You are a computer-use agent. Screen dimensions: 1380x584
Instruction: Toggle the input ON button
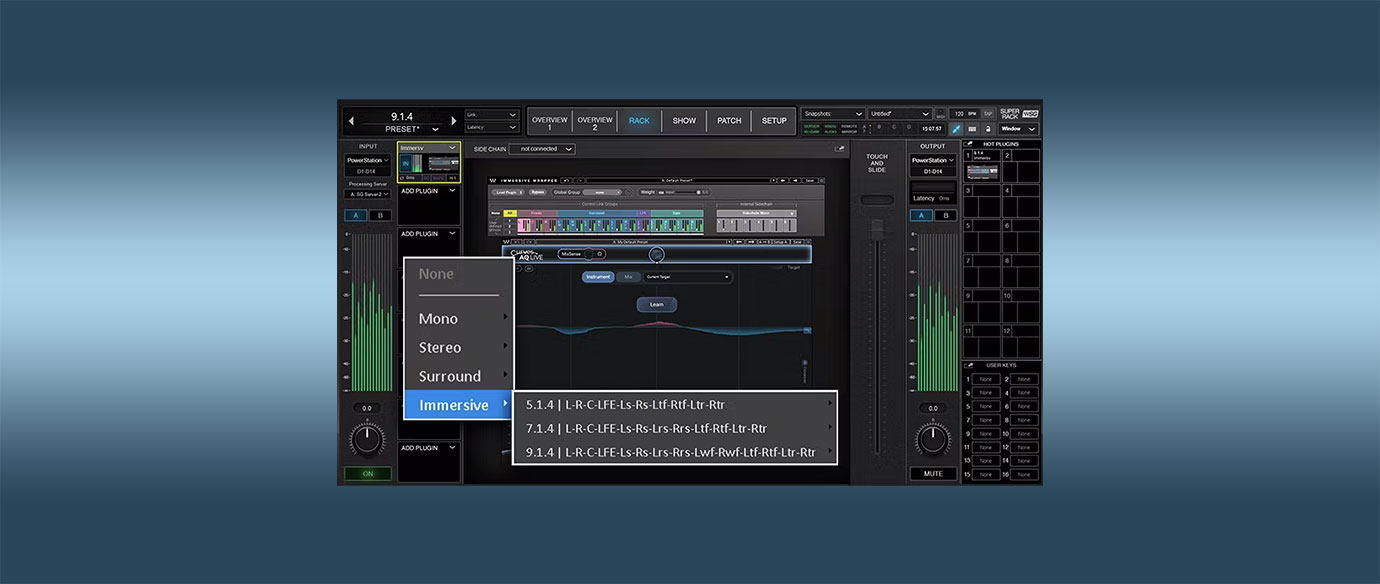pyautogui.click(x=368, y=474)
